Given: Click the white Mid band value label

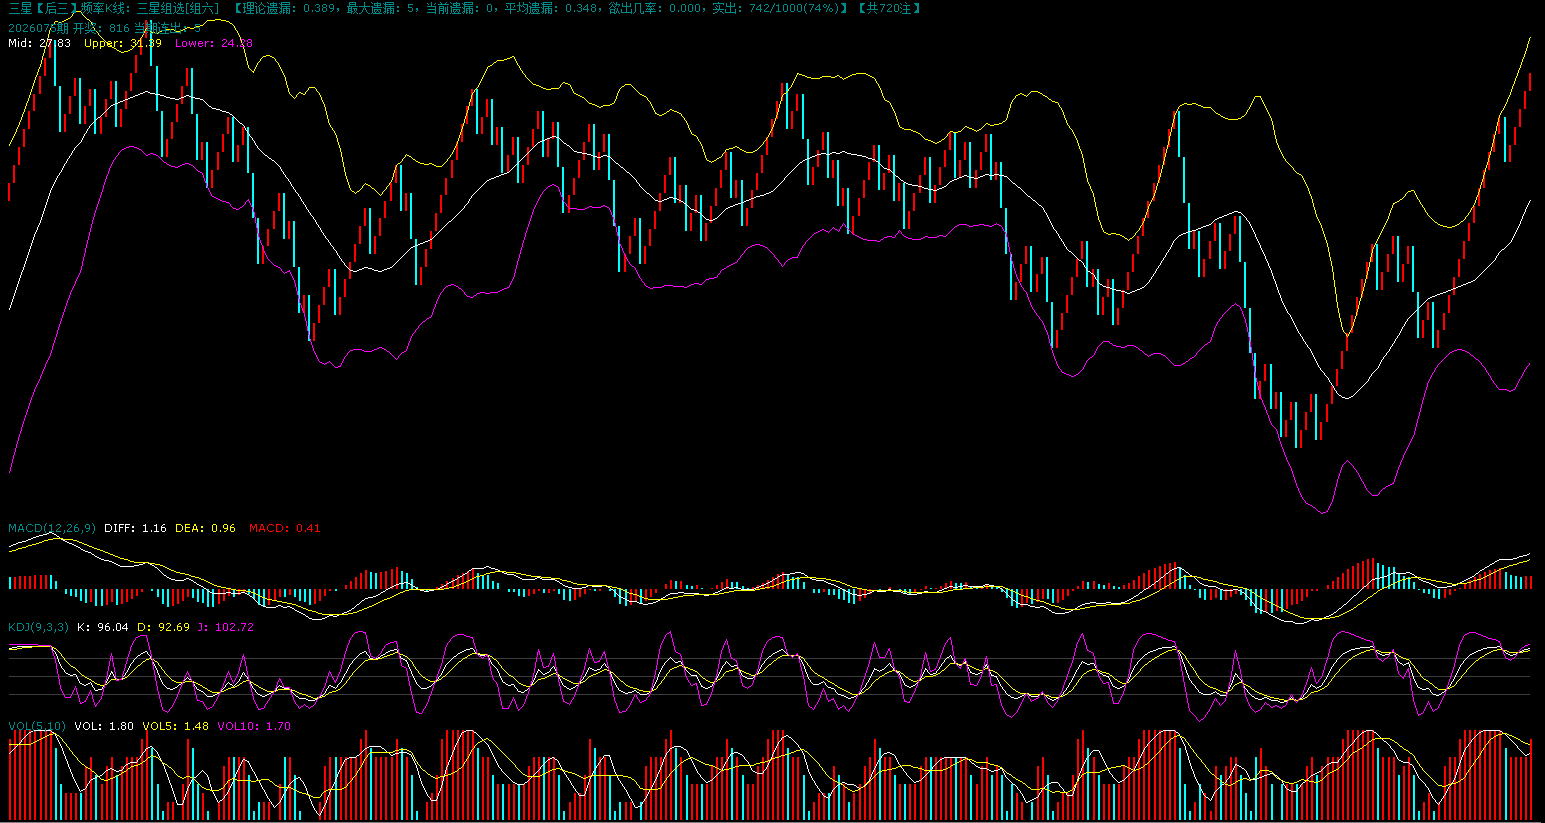Looking at the screenshot, I should click(39, 43).
